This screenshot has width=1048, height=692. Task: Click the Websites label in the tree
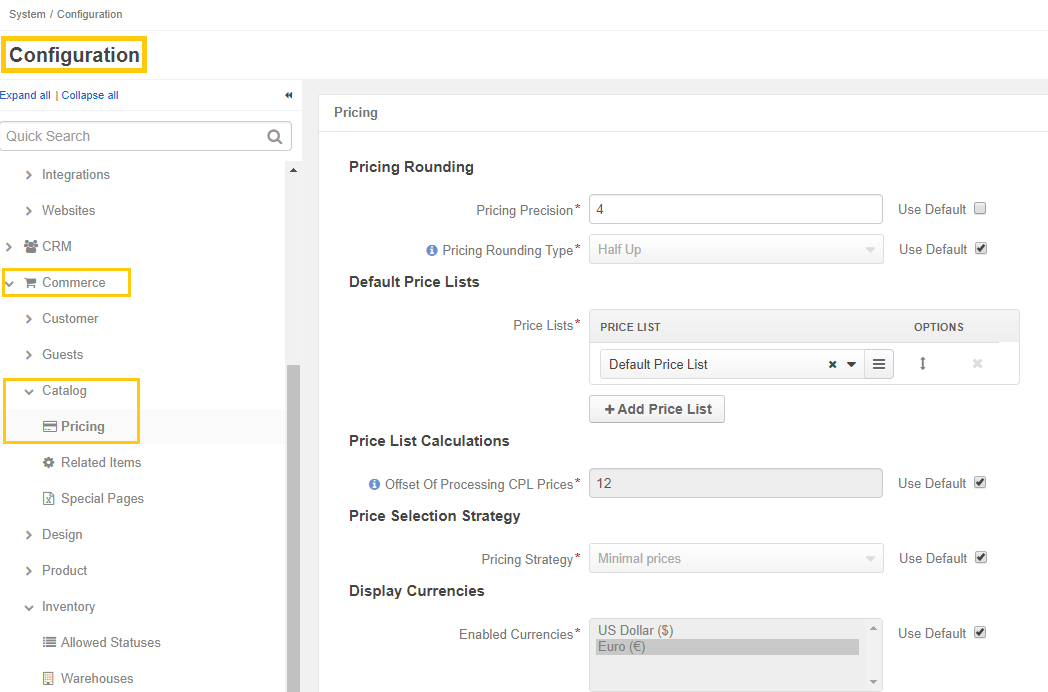(x=68, y=211)
